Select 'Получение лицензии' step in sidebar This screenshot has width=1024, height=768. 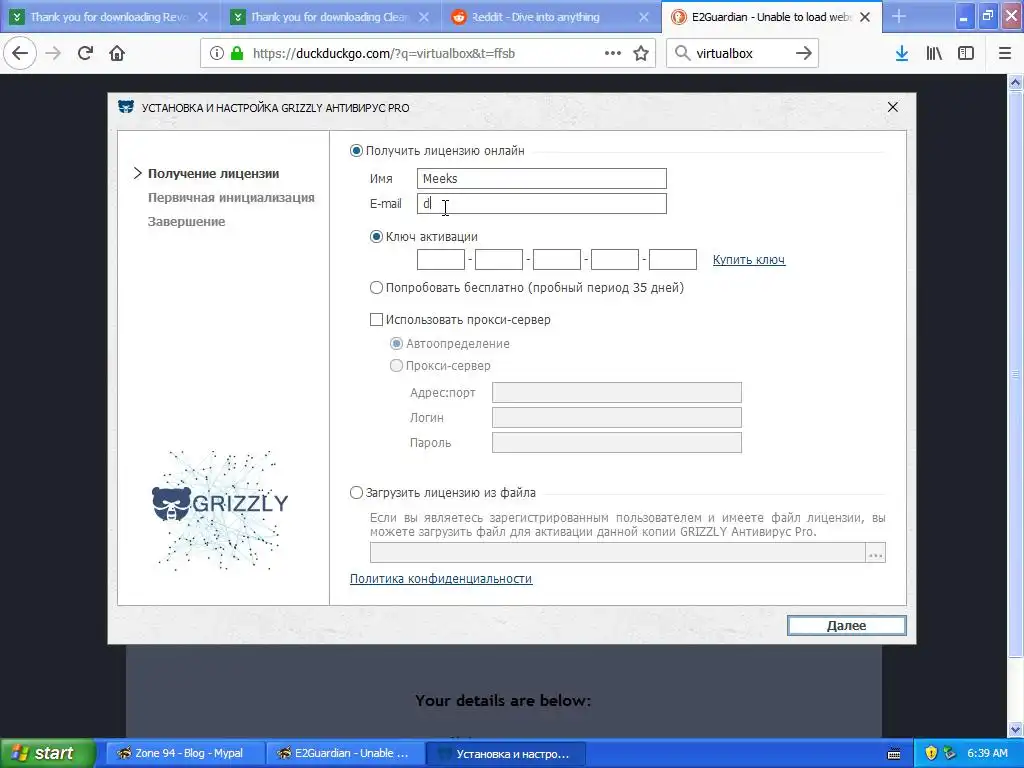click(x=214, y=174)
